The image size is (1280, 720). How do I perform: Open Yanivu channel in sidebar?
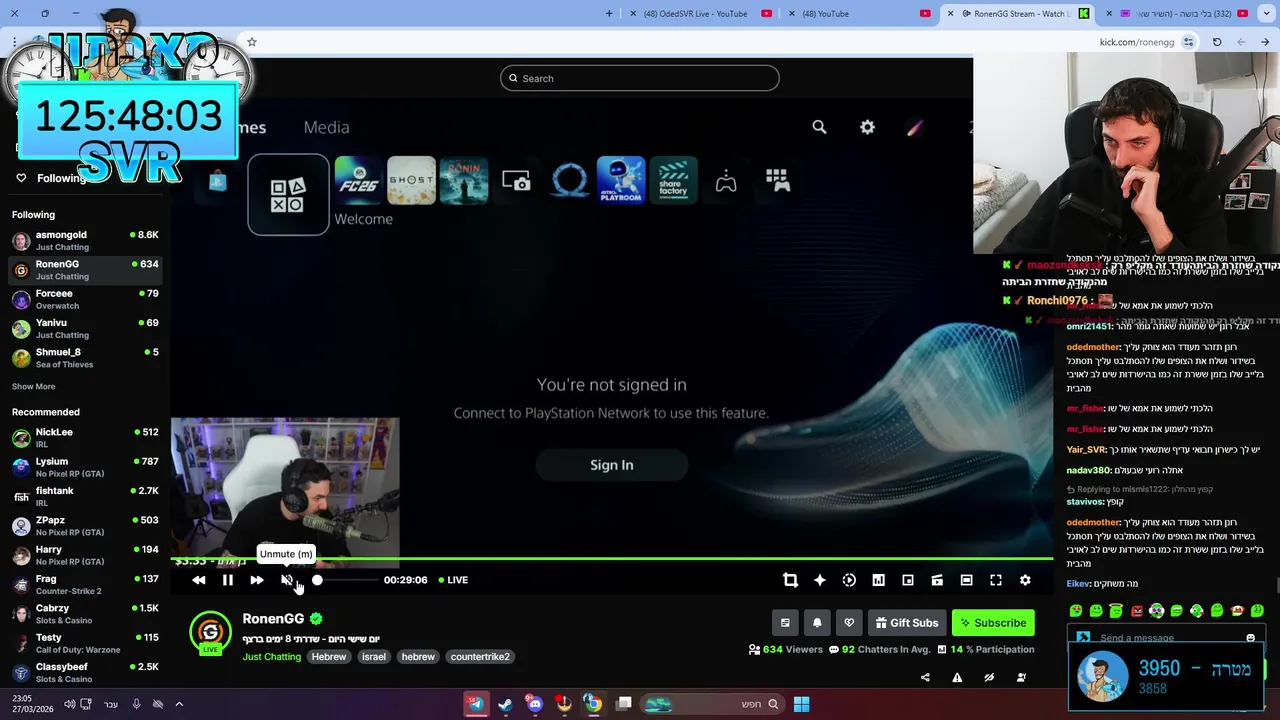pyautogui.click(x=85, y=329)
